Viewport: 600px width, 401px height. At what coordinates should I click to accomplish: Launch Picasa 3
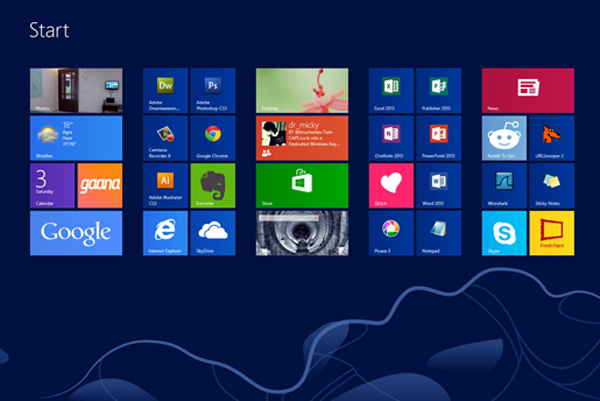[x=391, y=233]
